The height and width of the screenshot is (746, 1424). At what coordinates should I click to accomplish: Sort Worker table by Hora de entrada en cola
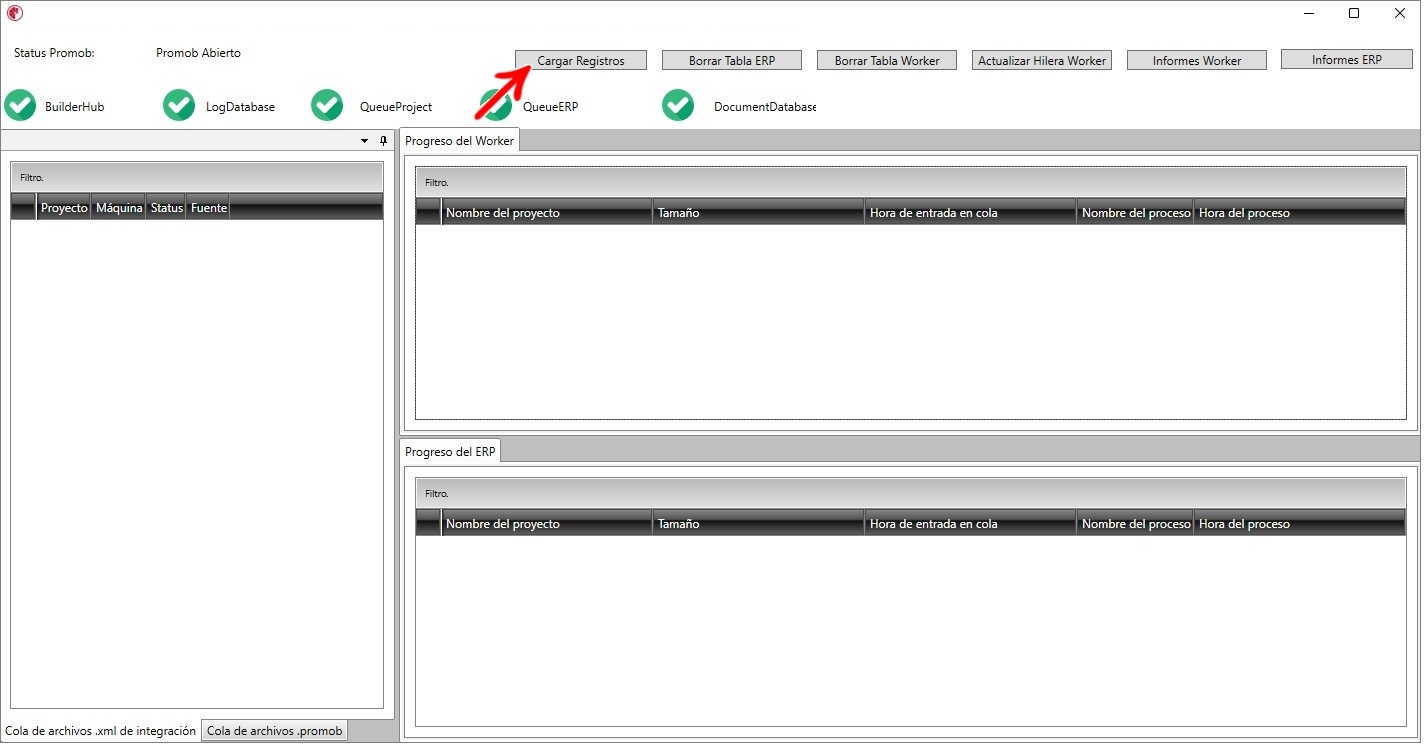971,212
